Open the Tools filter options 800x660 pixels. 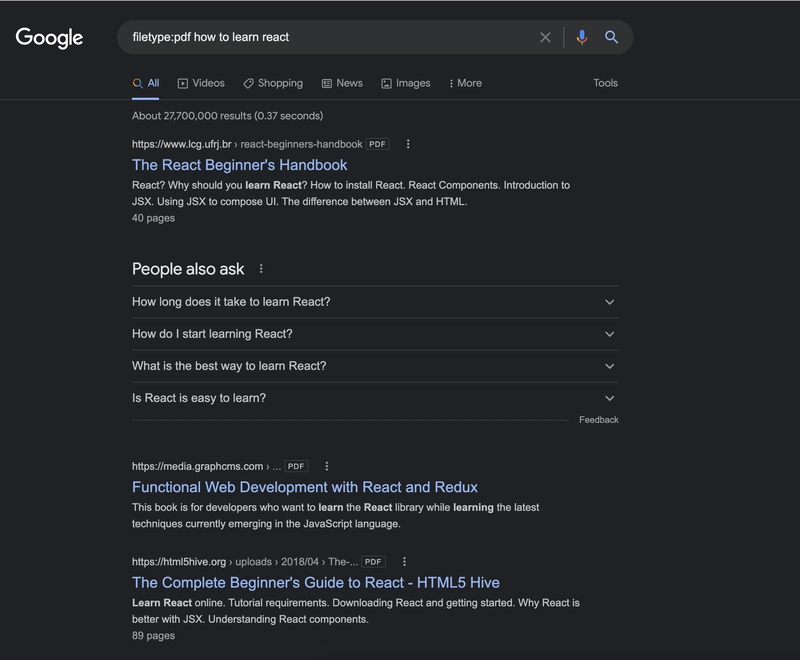click(606, 83)
